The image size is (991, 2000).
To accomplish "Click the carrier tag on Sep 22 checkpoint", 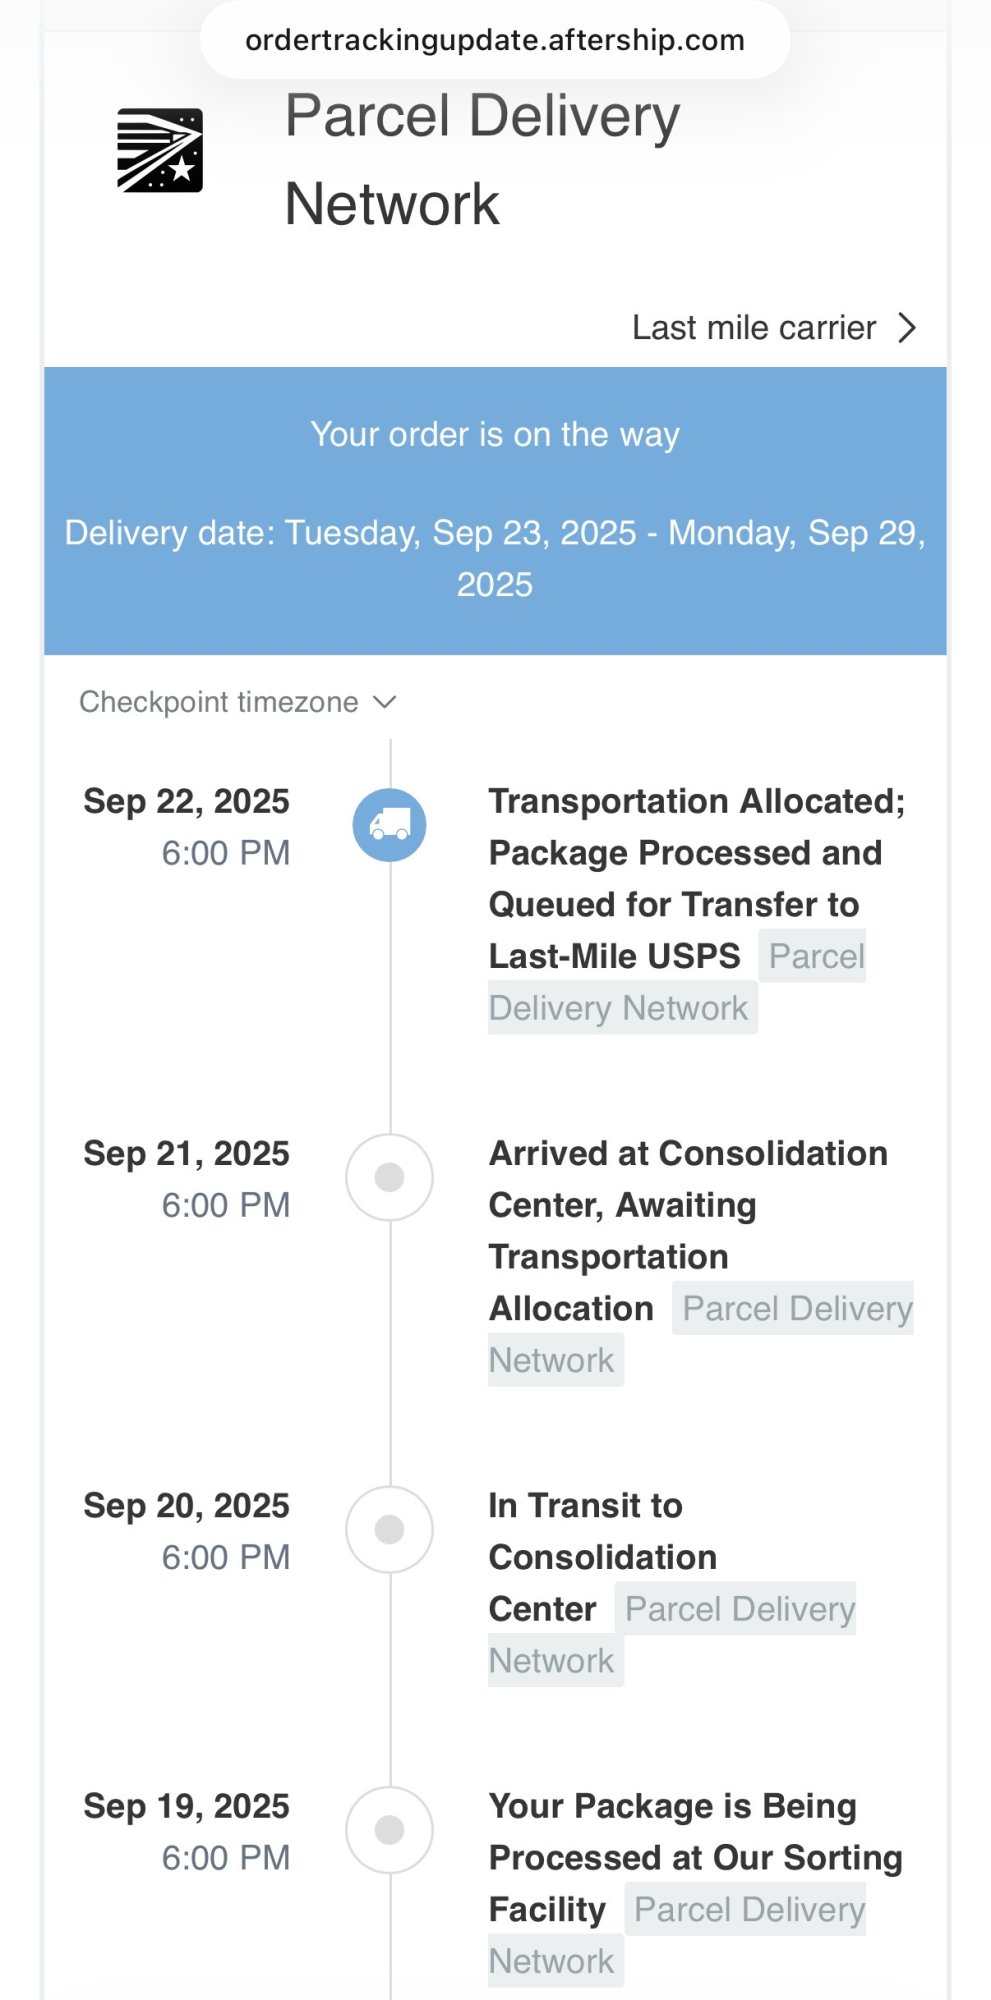I will pos(618,1008).
